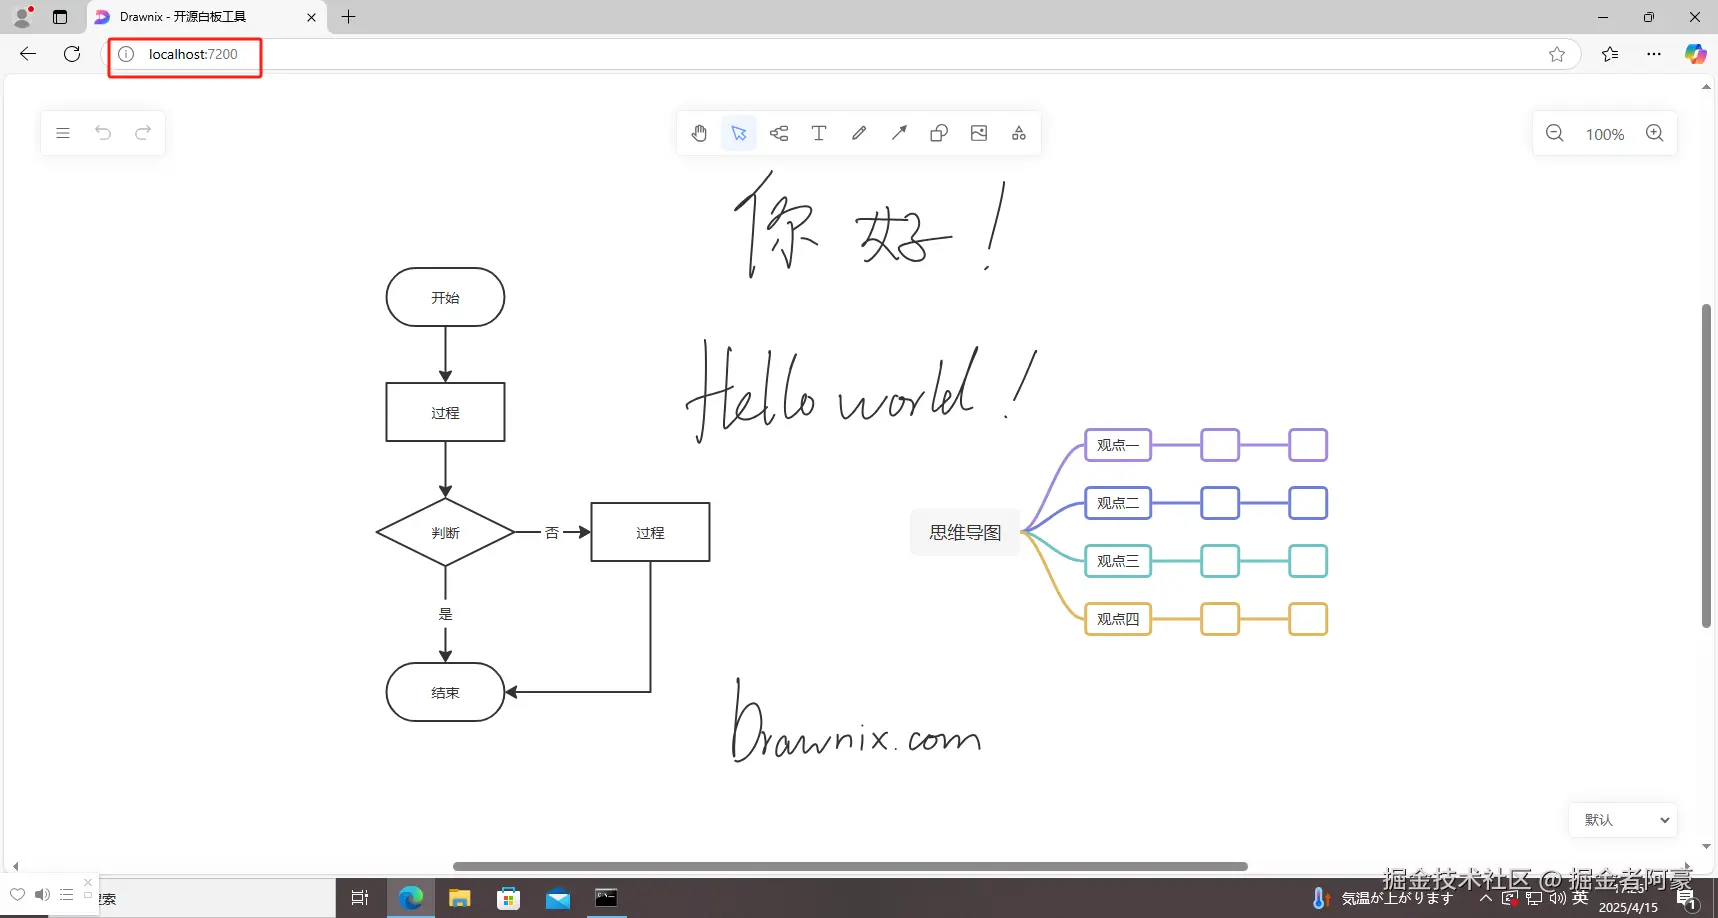Undo the last action
This screenshot has width=1718, height=918.
[x=103, y=133]
